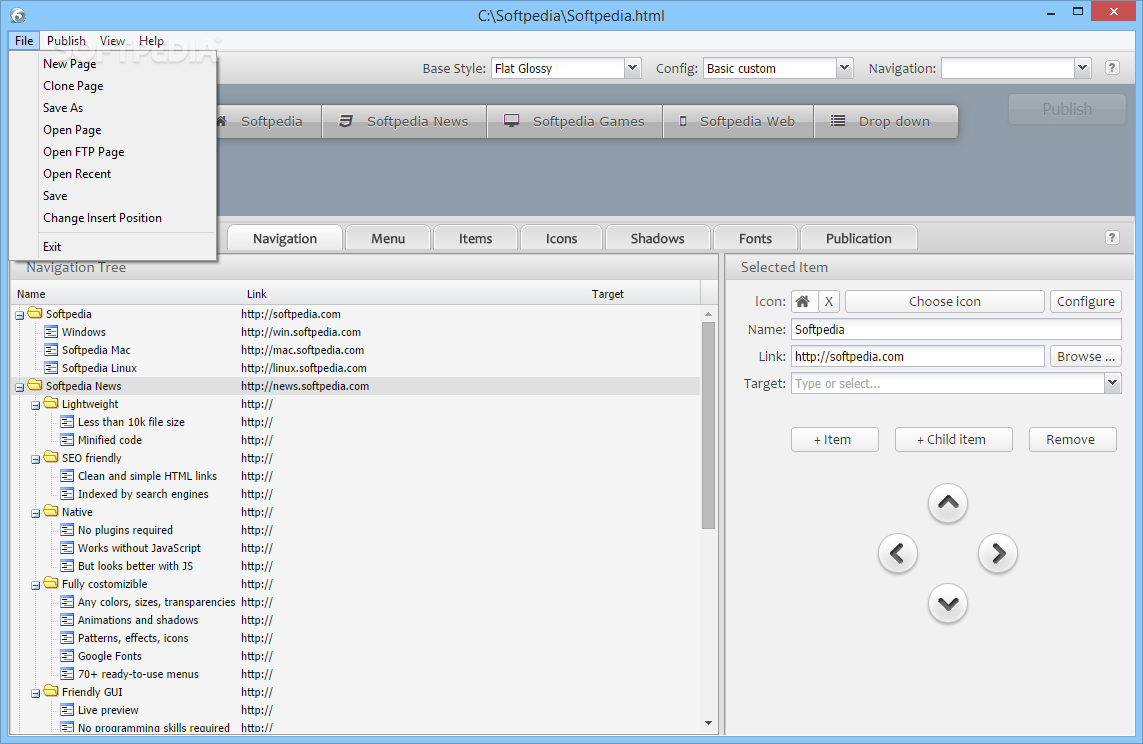Click the up arrow move button

948,503
